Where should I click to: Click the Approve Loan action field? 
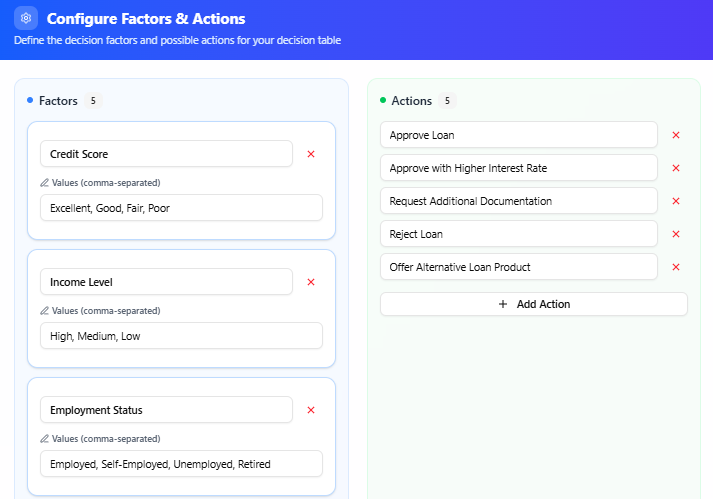[x=518, y=135]
